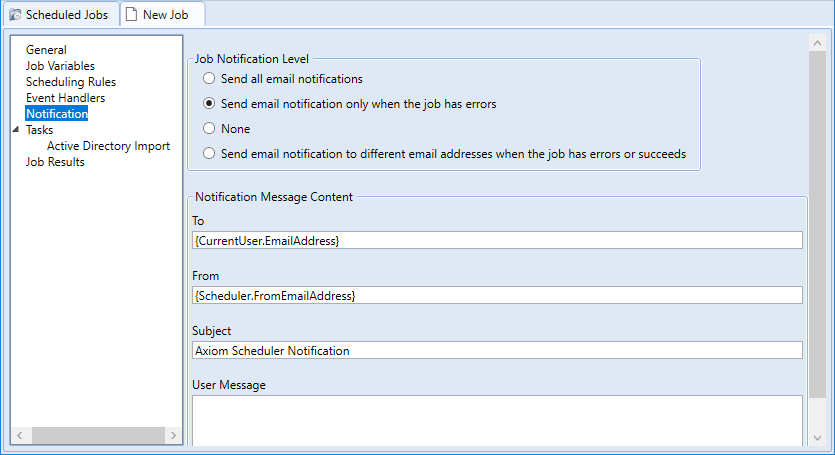Click the To email address field
This screenshot has height=455, width=835.
click(x=496, y=240)
